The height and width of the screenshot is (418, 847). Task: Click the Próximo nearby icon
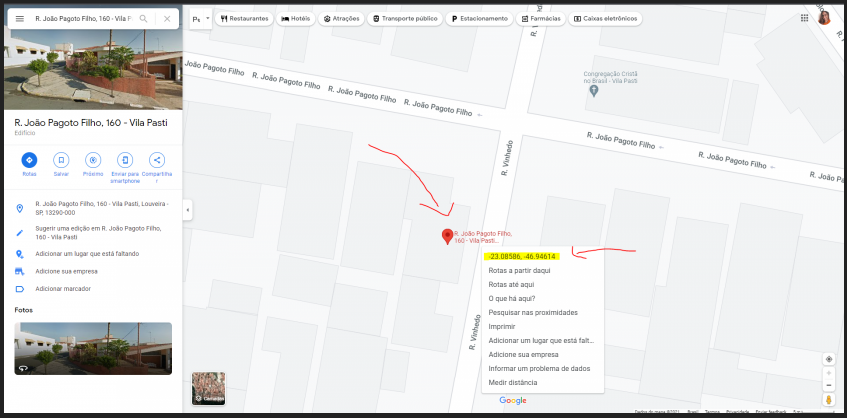[93, 160]
